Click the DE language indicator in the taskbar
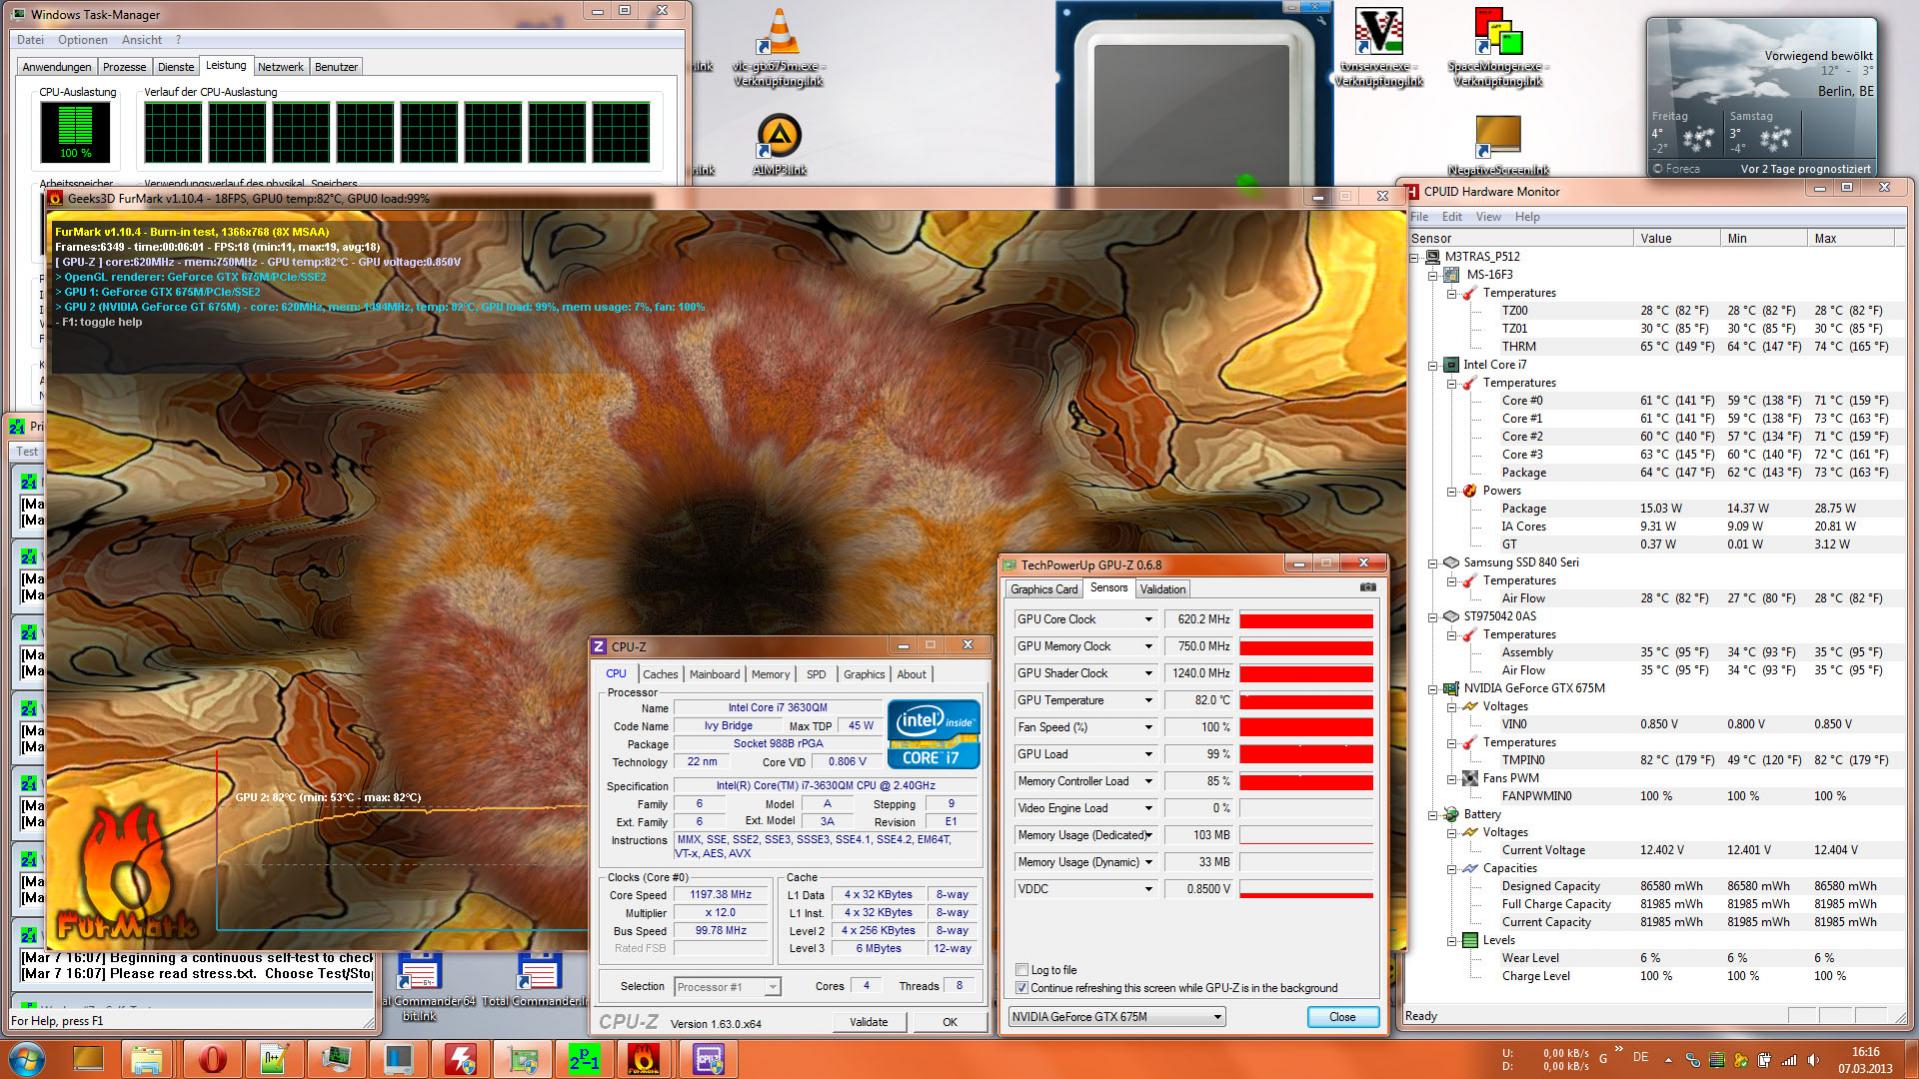Viewport: 1919px width, 1079px height. 1640,1057
